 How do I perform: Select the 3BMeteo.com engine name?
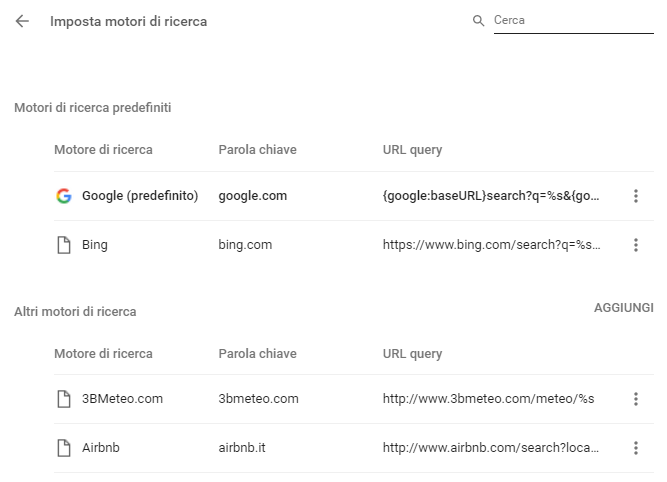tap(123, 399)
